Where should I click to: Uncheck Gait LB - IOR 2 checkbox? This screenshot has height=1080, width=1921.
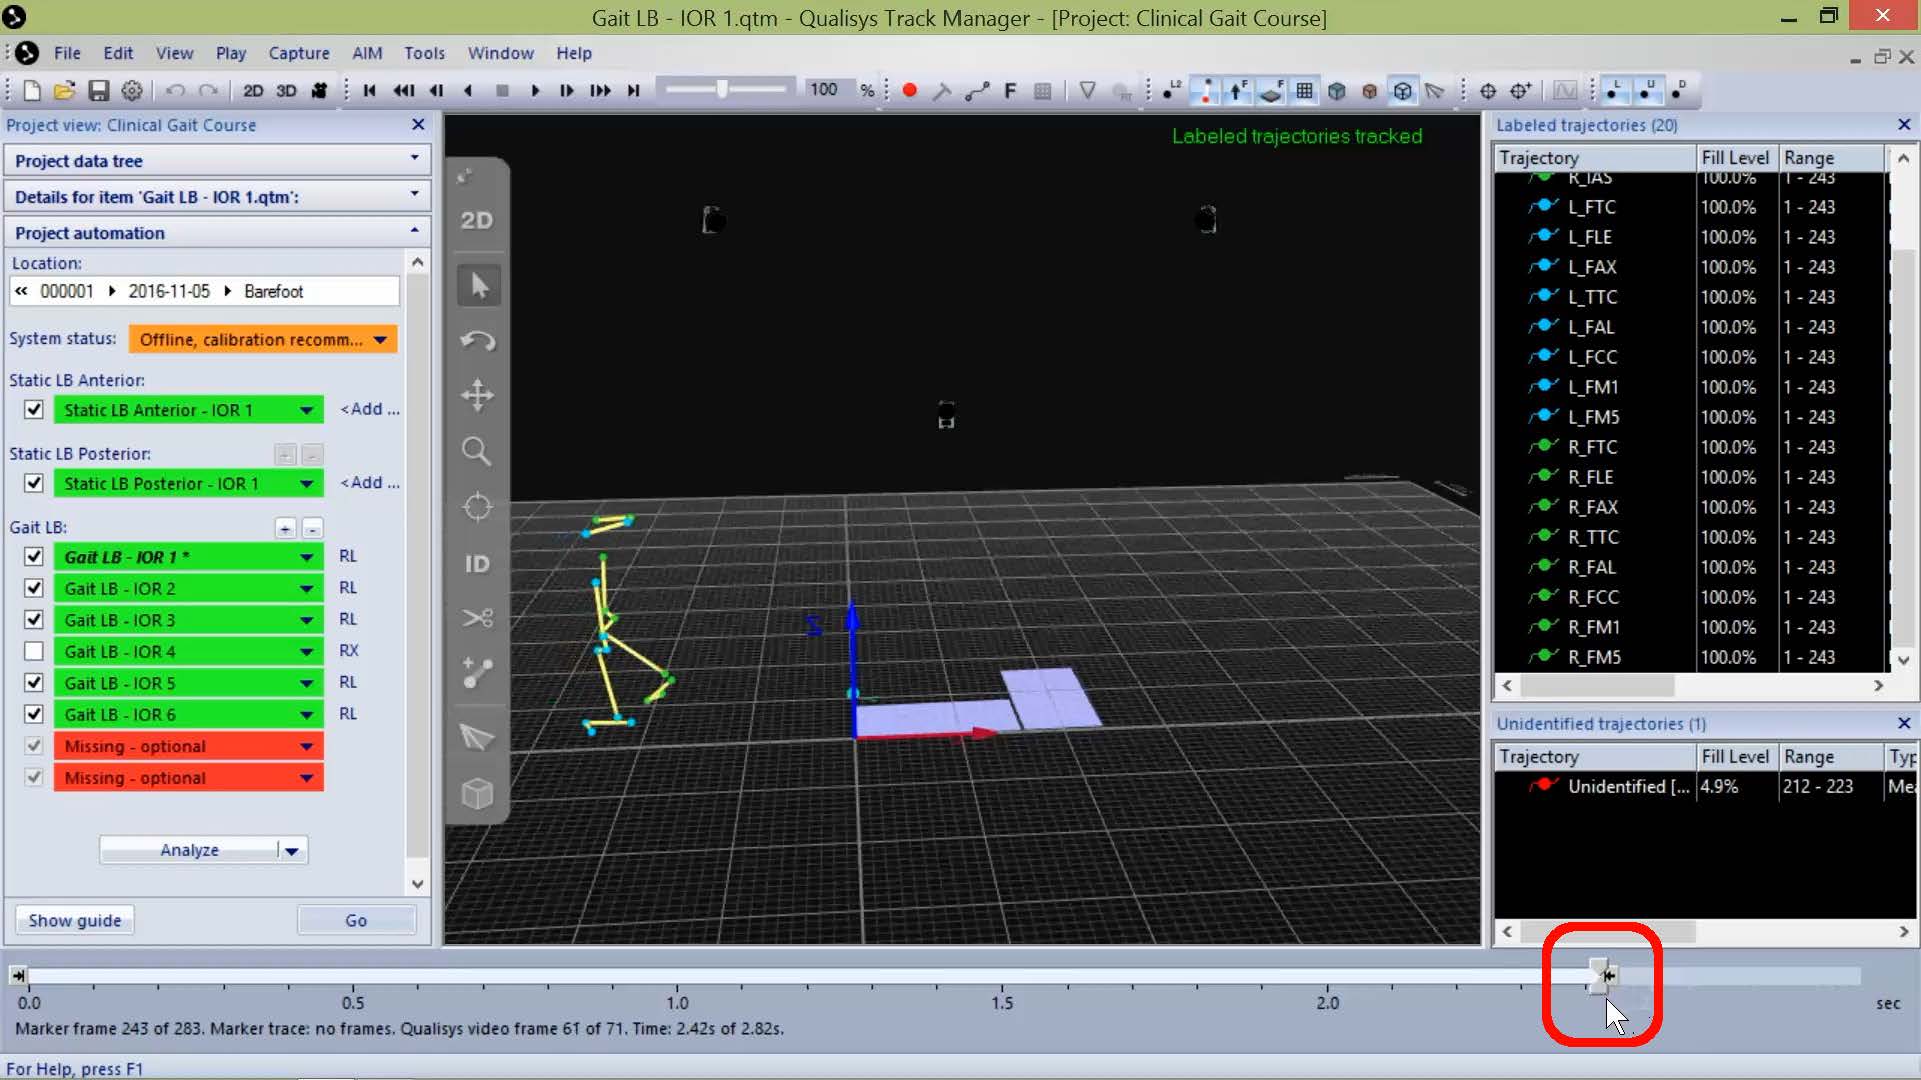[34, 588]
